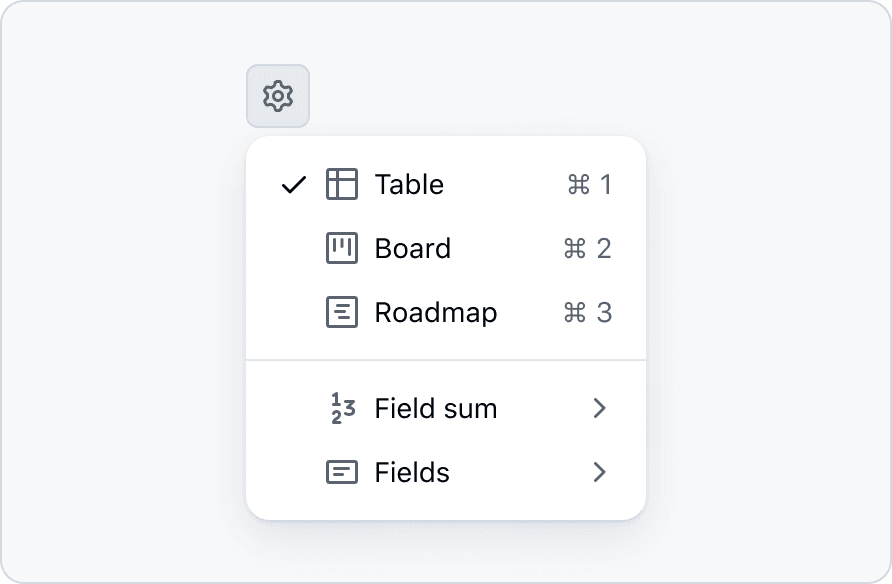Click the Fields card icon
The image size is (892, 584).
coord(342,472)
